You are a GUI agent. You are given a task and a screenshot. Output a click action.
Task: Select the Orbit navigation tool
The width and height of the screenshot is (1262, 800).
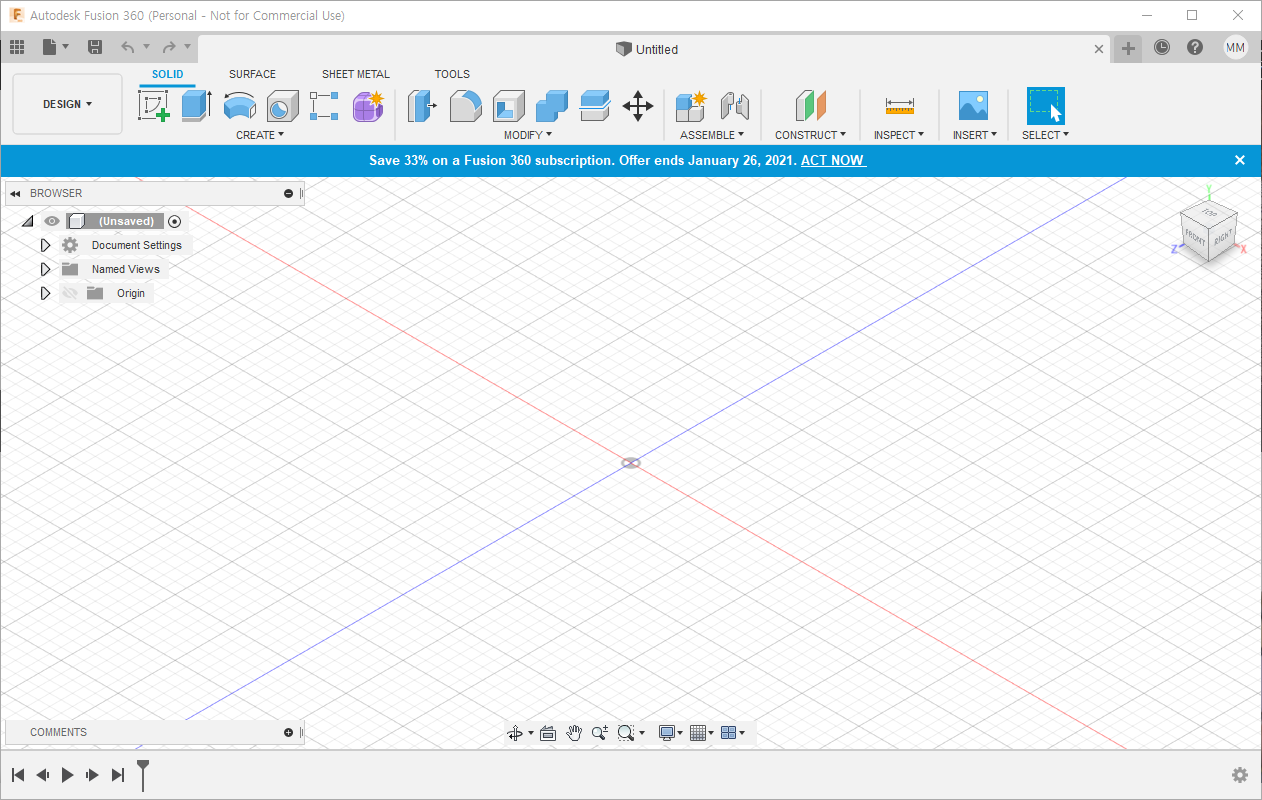515,733
